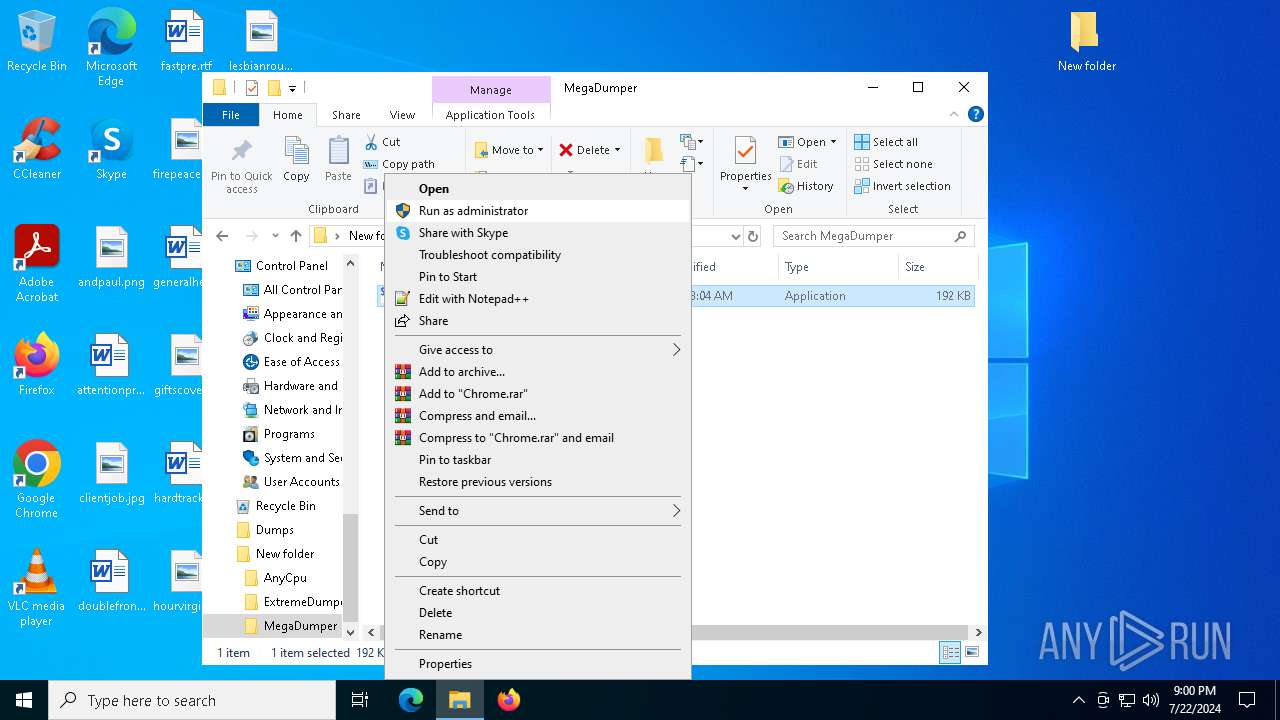Click Select all in ribbon
Screen dimensions: 1280x720
pyautogui.click(x=886, y=142)
